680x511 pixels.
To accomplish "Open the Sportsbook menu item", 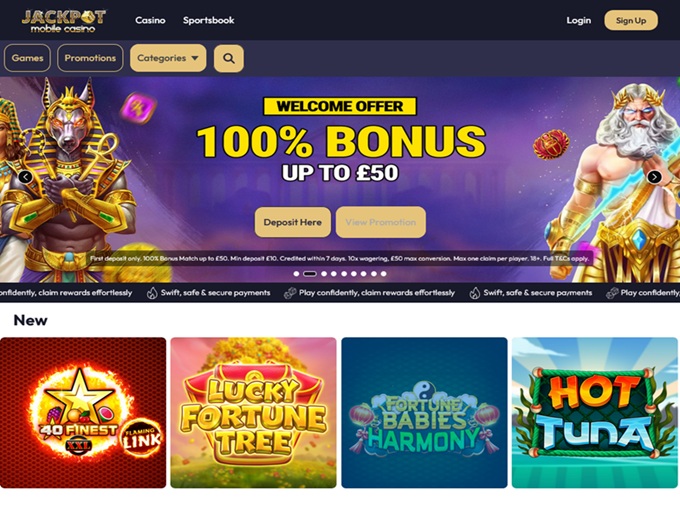I will coord(209,20).
